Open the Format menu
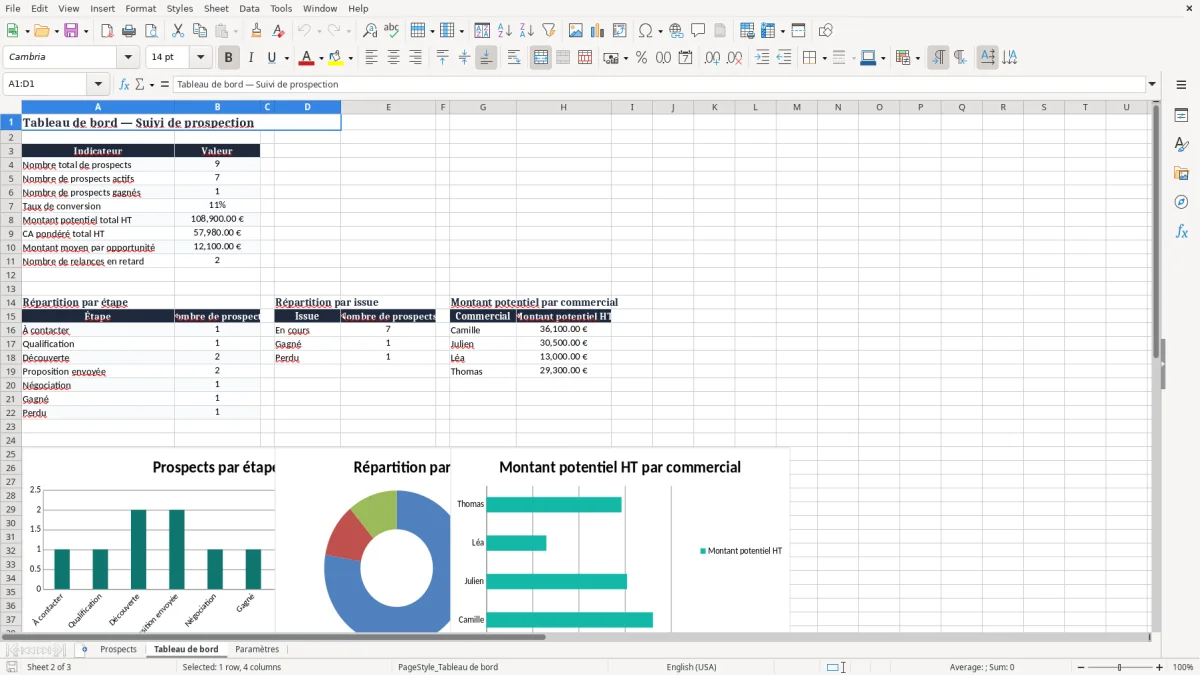The width and height of the screenshot is (1200, 675). (x=140, y=8)
